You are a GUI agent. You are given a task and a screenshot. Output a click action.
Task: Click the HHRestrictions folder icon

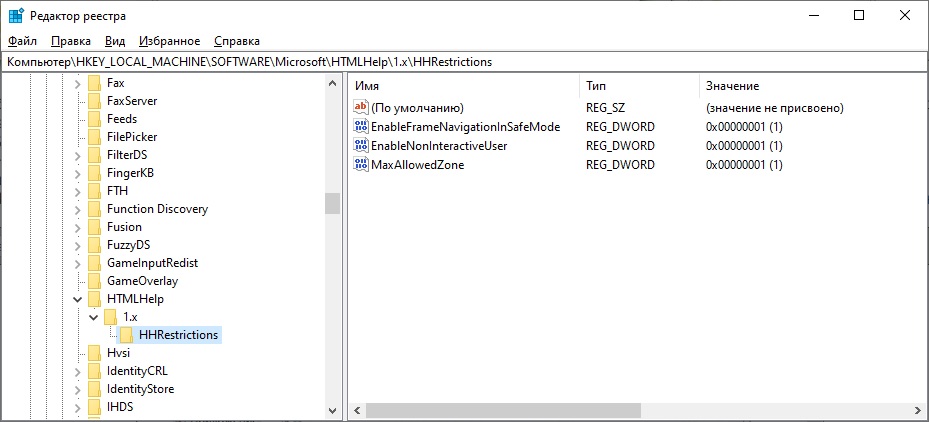pyautogui.click(x=127, y=335)
